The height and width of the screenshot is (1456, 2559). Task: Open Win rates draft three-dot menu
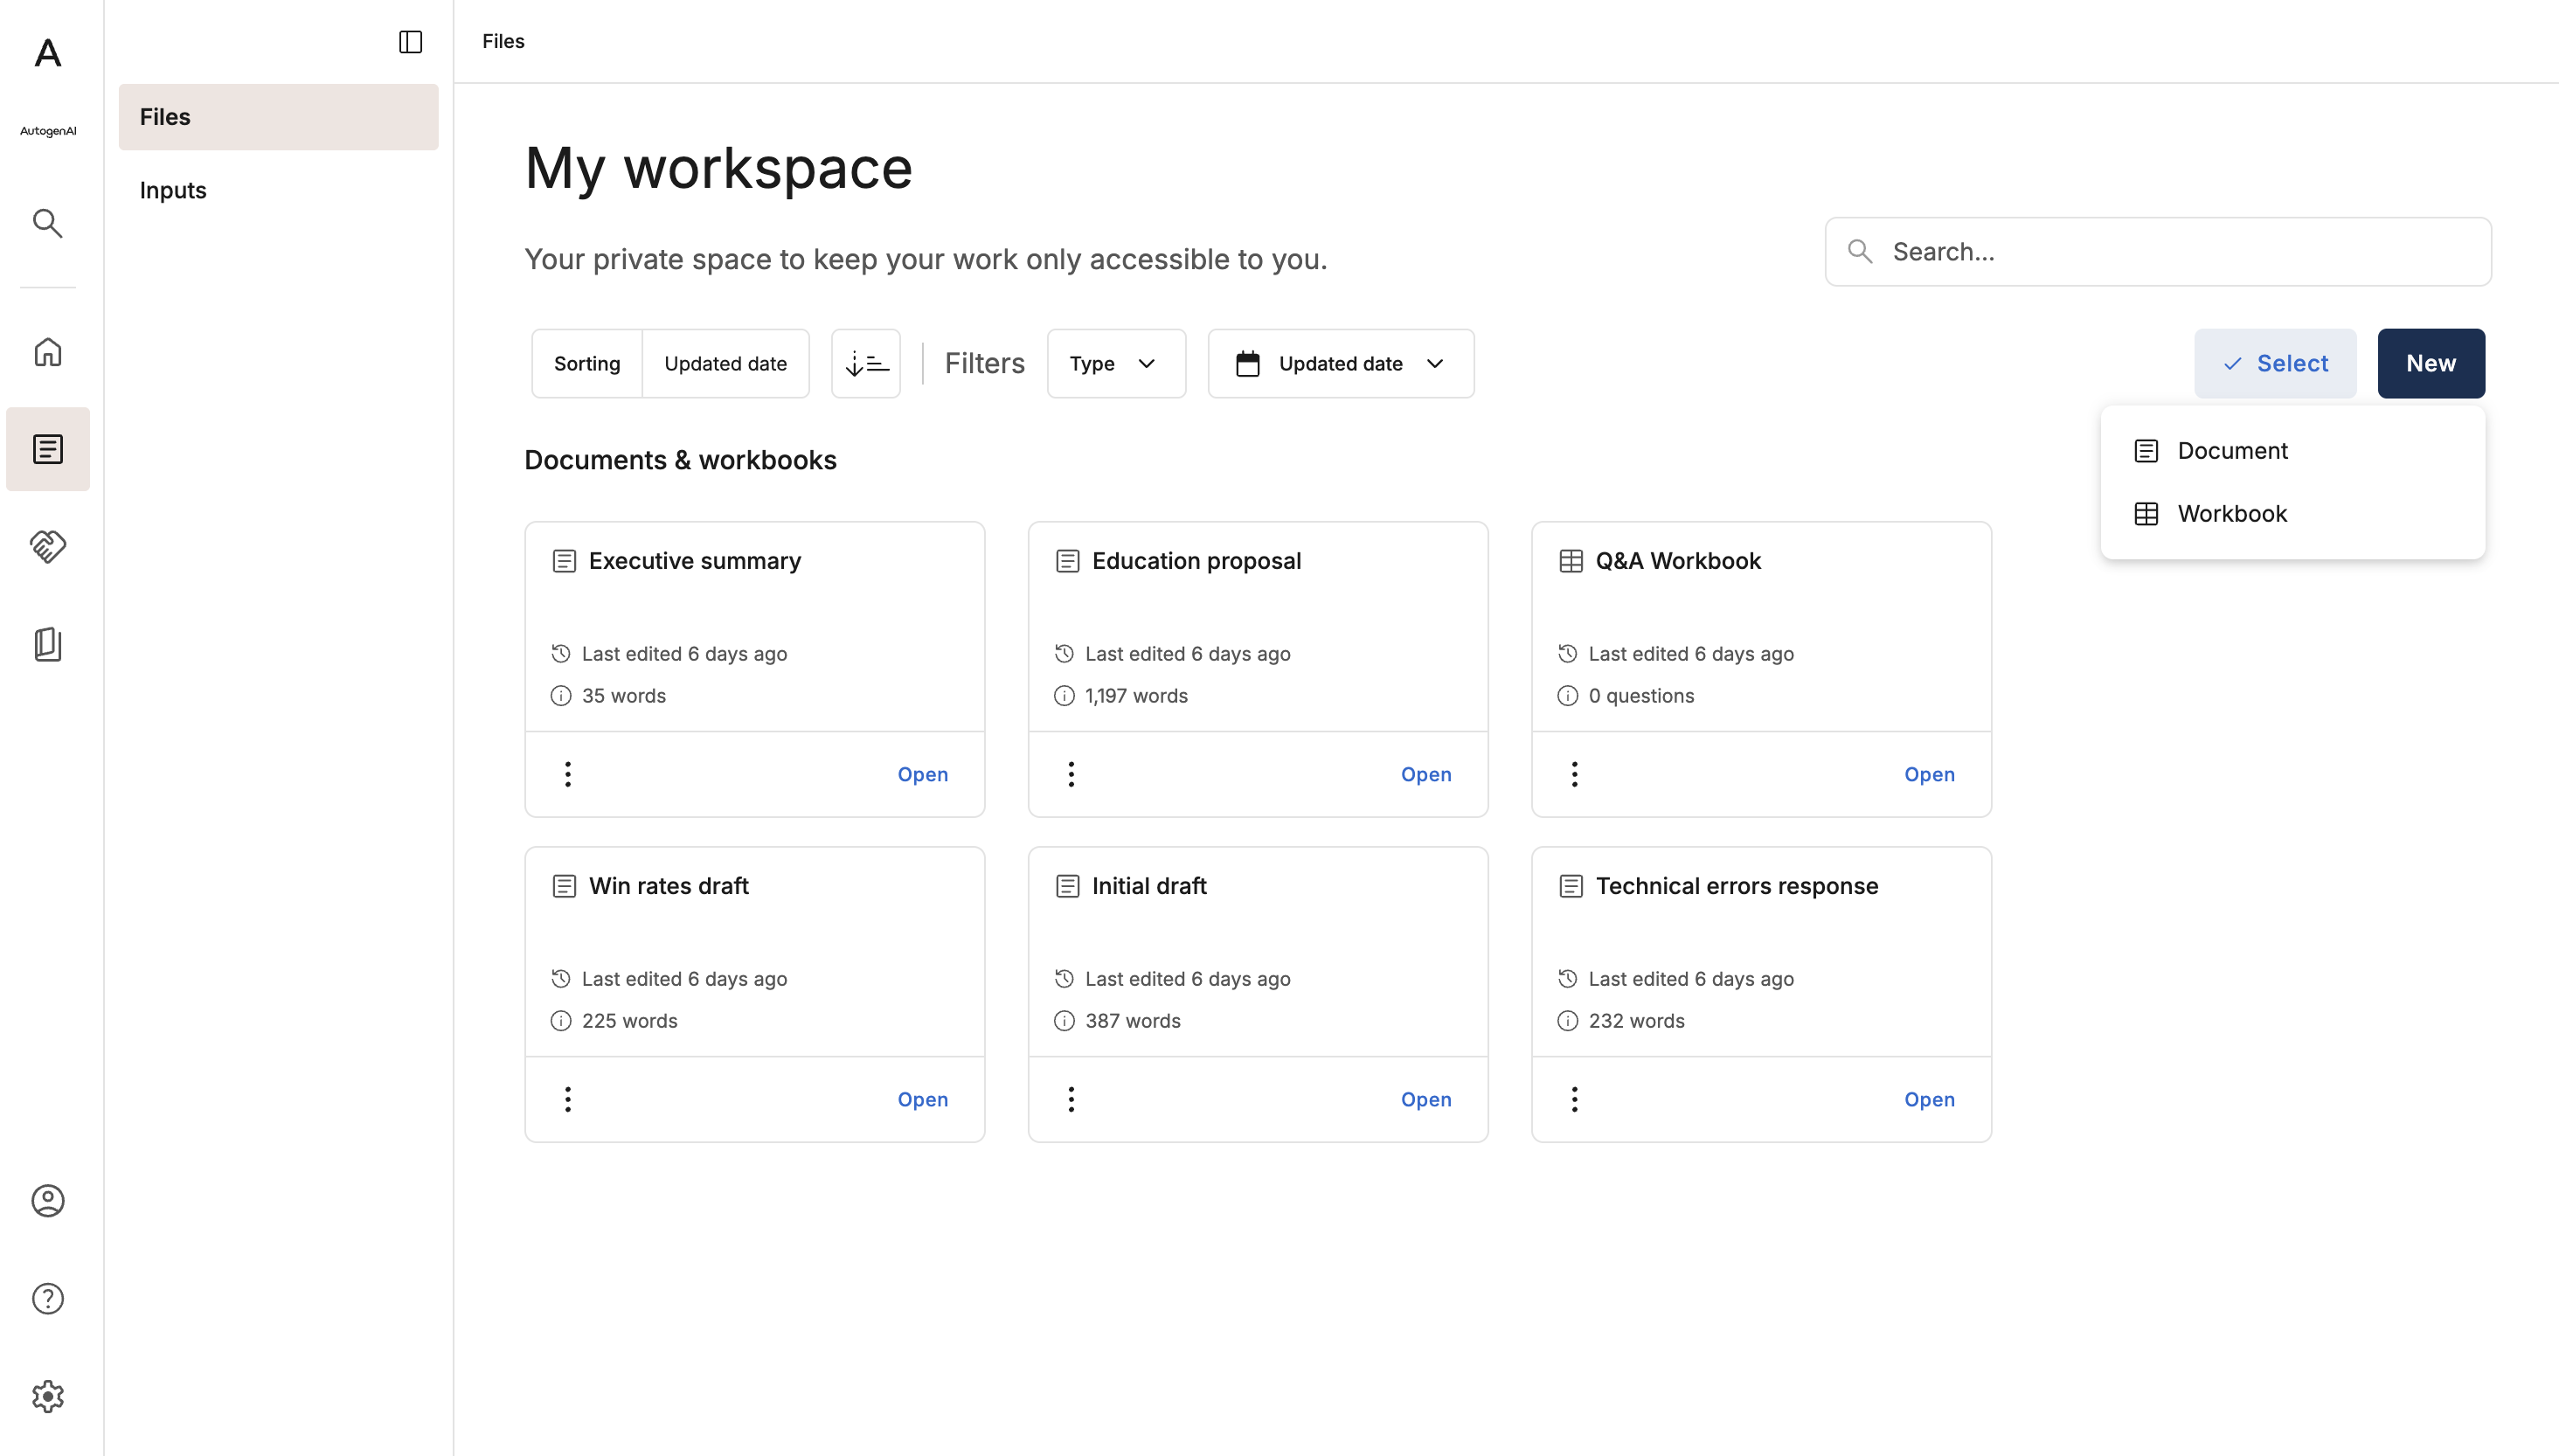point(568,1099)
